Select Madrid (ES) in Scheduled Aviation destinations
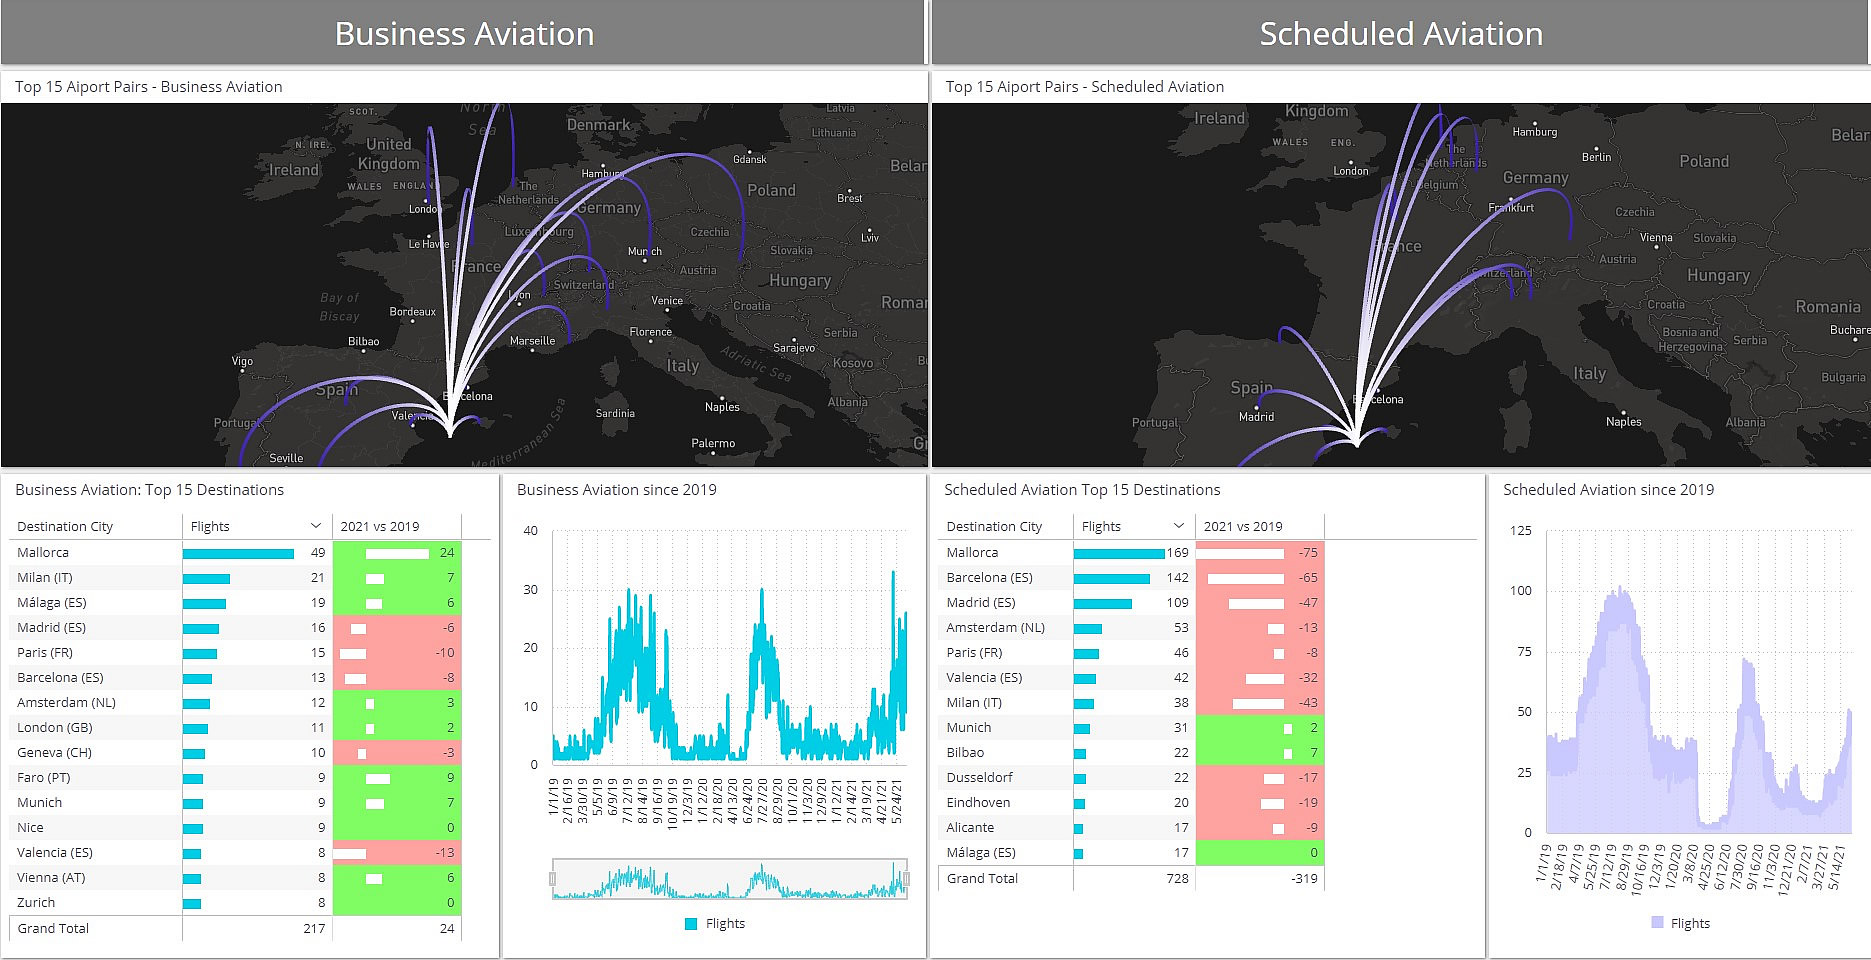Image resolution: width=1871 pixels, height=960 pixels. (x=981, y=602)
